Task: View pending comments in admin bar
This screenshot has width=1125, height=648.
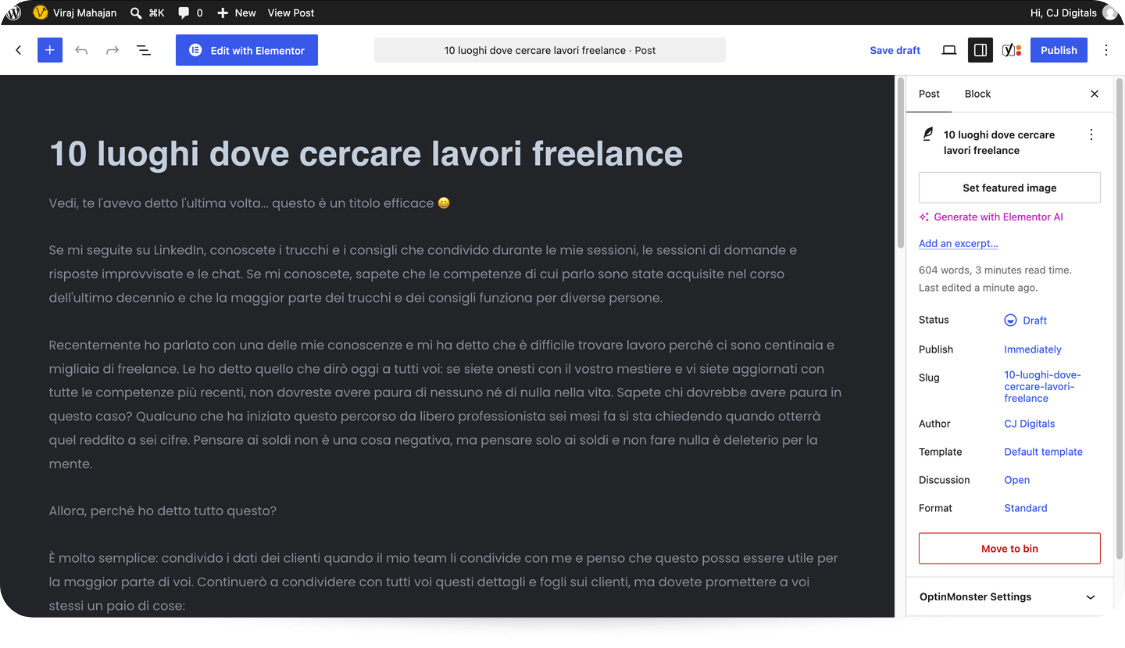Action: 190,12
